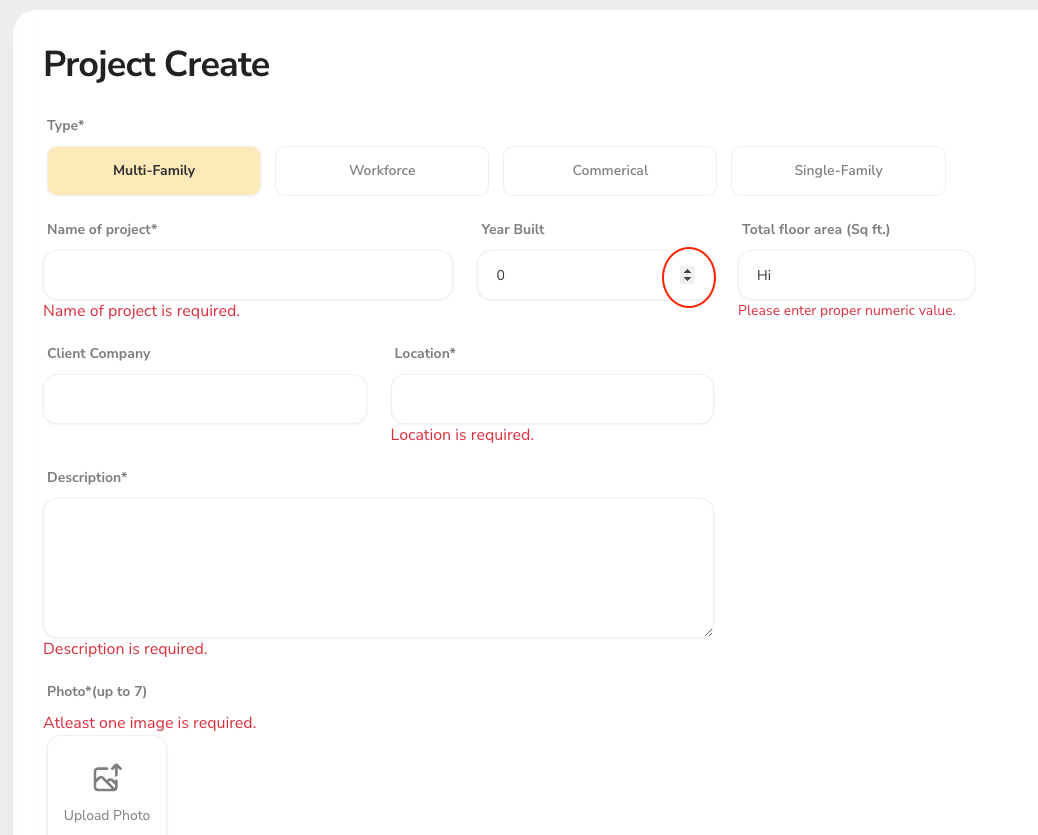The width and height of the screenshot is (1038, 835).
Task: Click the "Year Built" field label
Action: 513,230
